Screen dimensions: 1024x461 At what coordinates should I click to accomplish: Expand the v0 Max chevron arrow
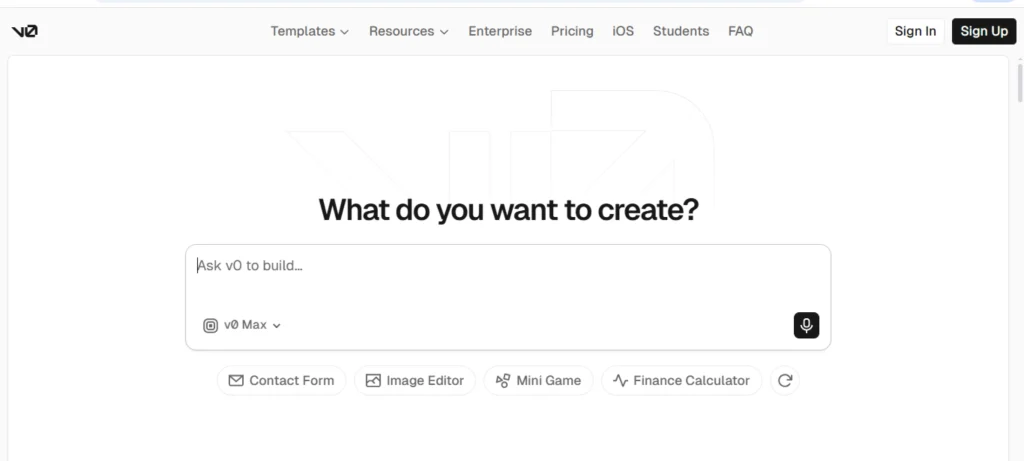pyautogui.click(x=277, y=325)
